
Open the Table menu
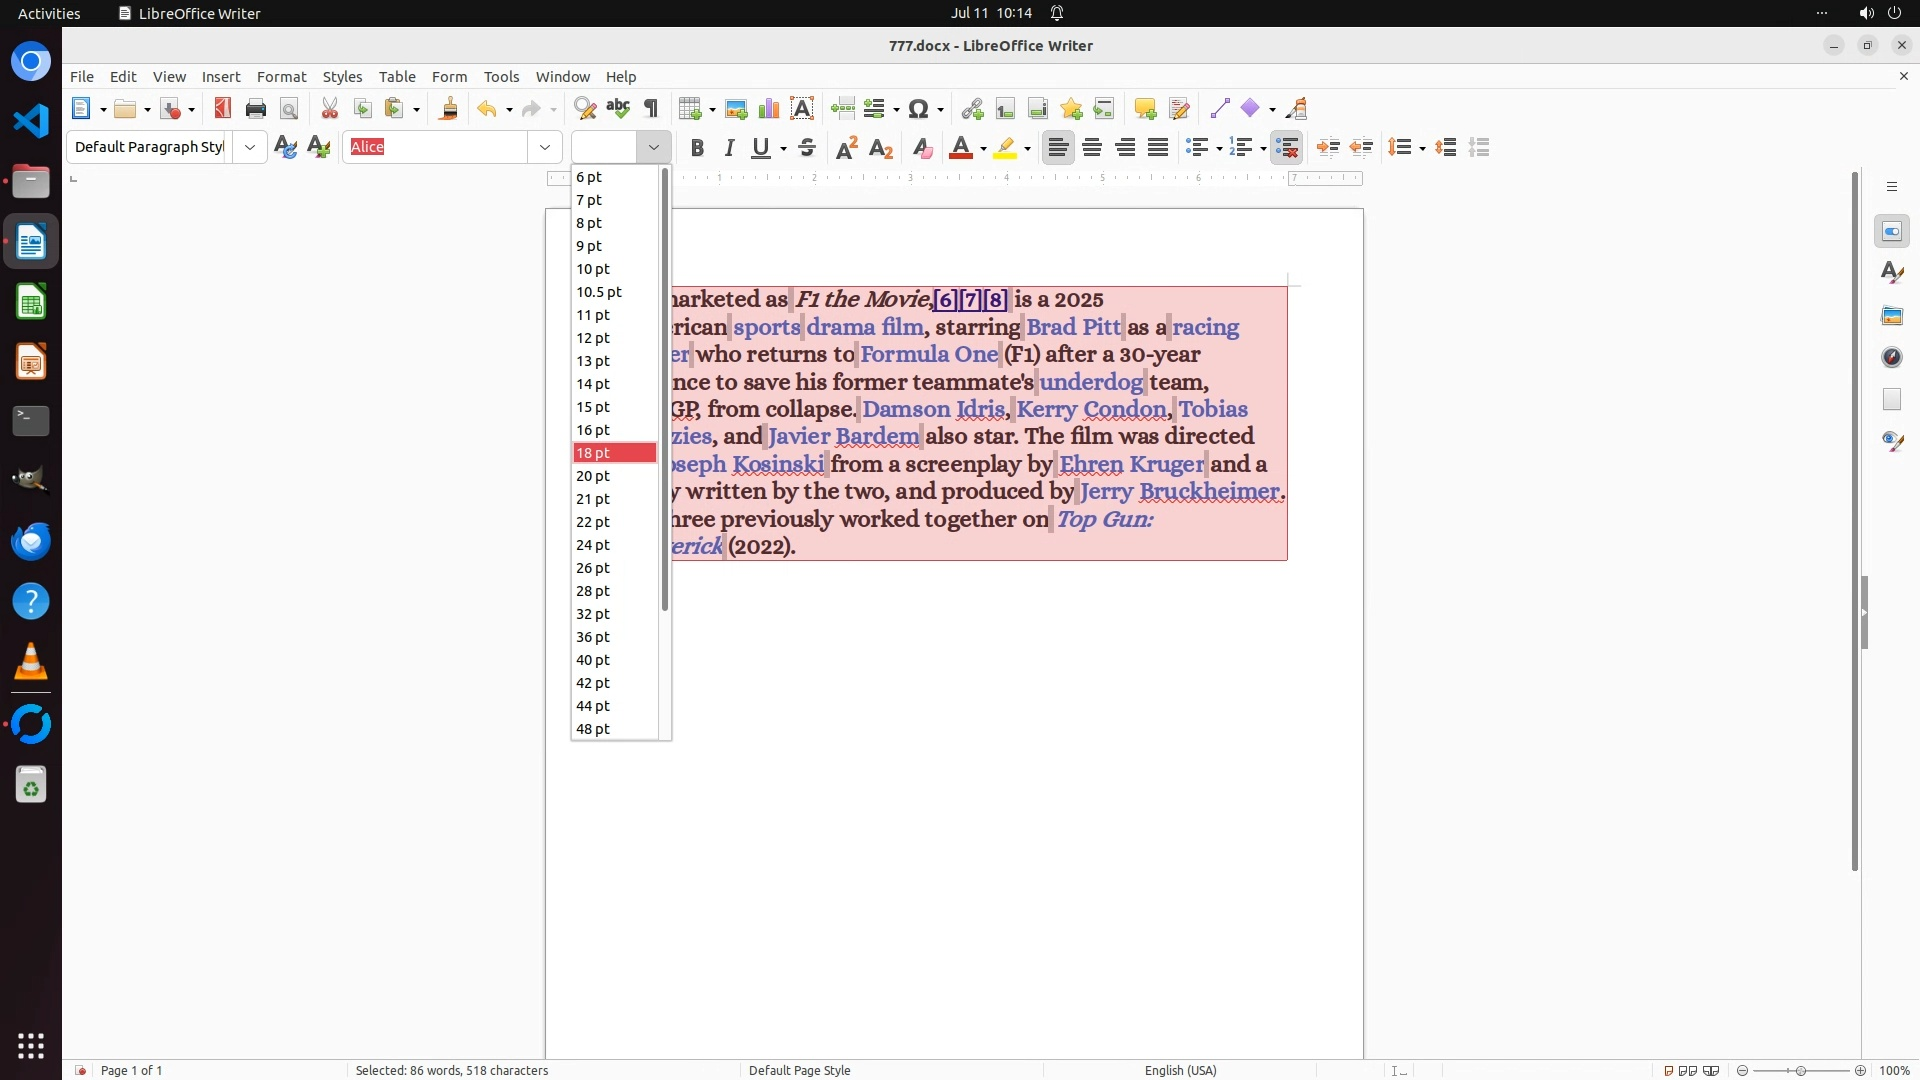pyautogui.click(x=396, y=76)
